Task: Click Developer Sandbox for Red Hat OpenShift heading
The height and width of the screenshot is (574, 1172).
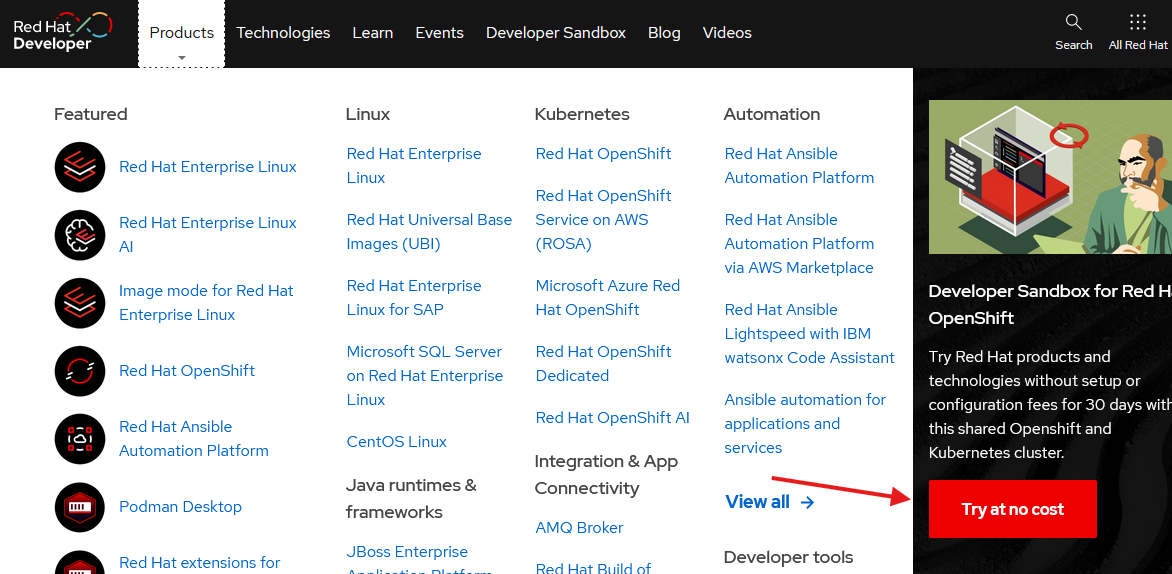Action: [1050, 304]
